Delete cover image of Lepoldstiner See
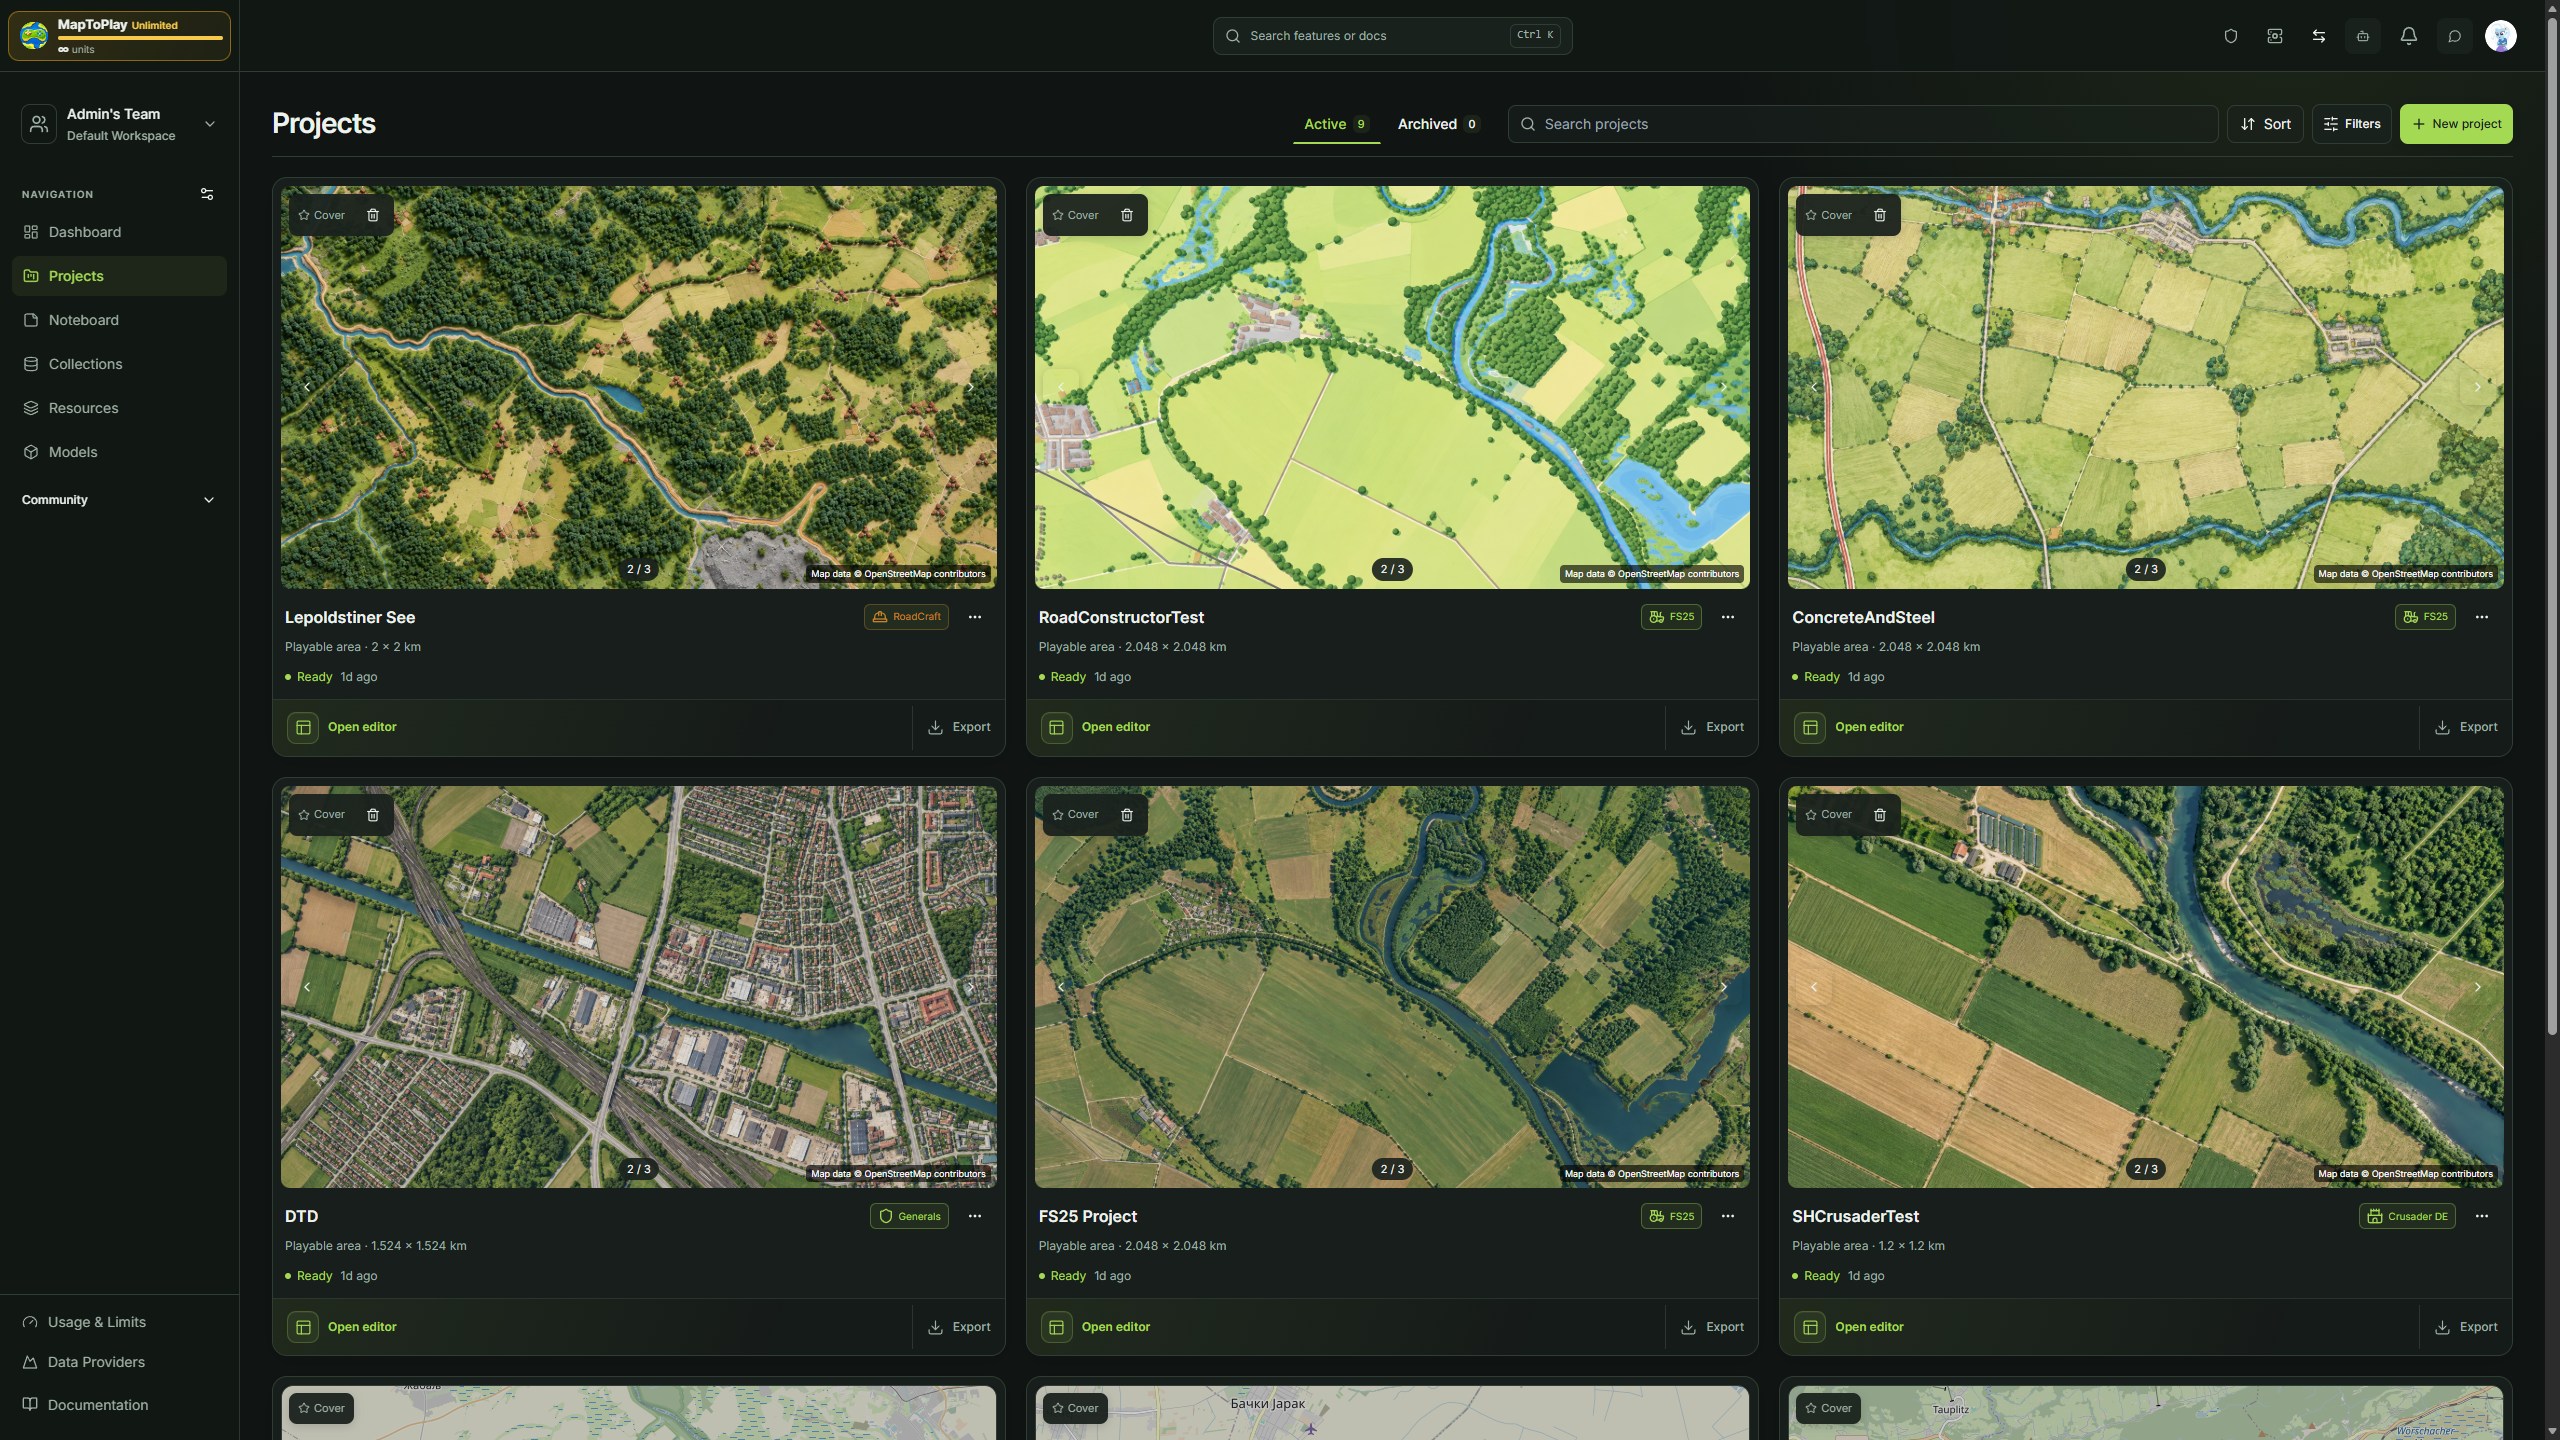 tap(373, 215)
